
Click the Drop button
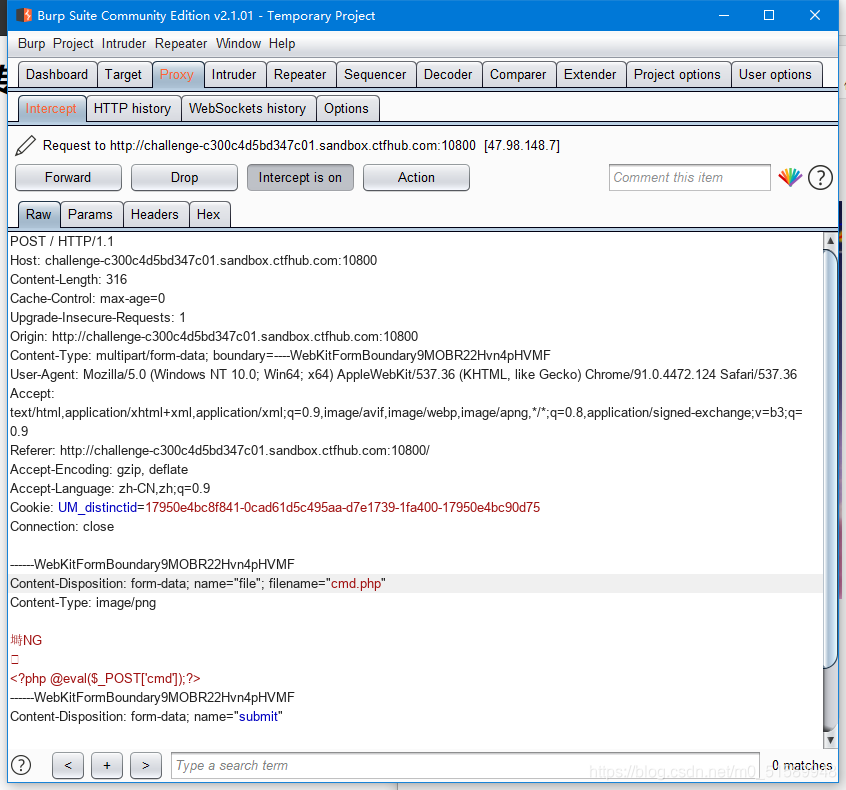[184, 178]
